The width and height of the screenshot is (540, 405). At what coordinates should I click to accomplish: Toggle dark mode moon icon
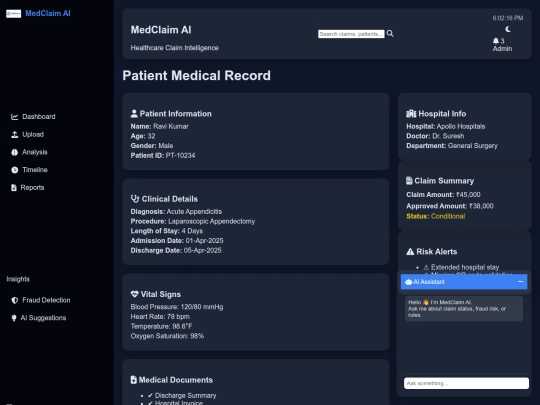[x=508, y=29]
